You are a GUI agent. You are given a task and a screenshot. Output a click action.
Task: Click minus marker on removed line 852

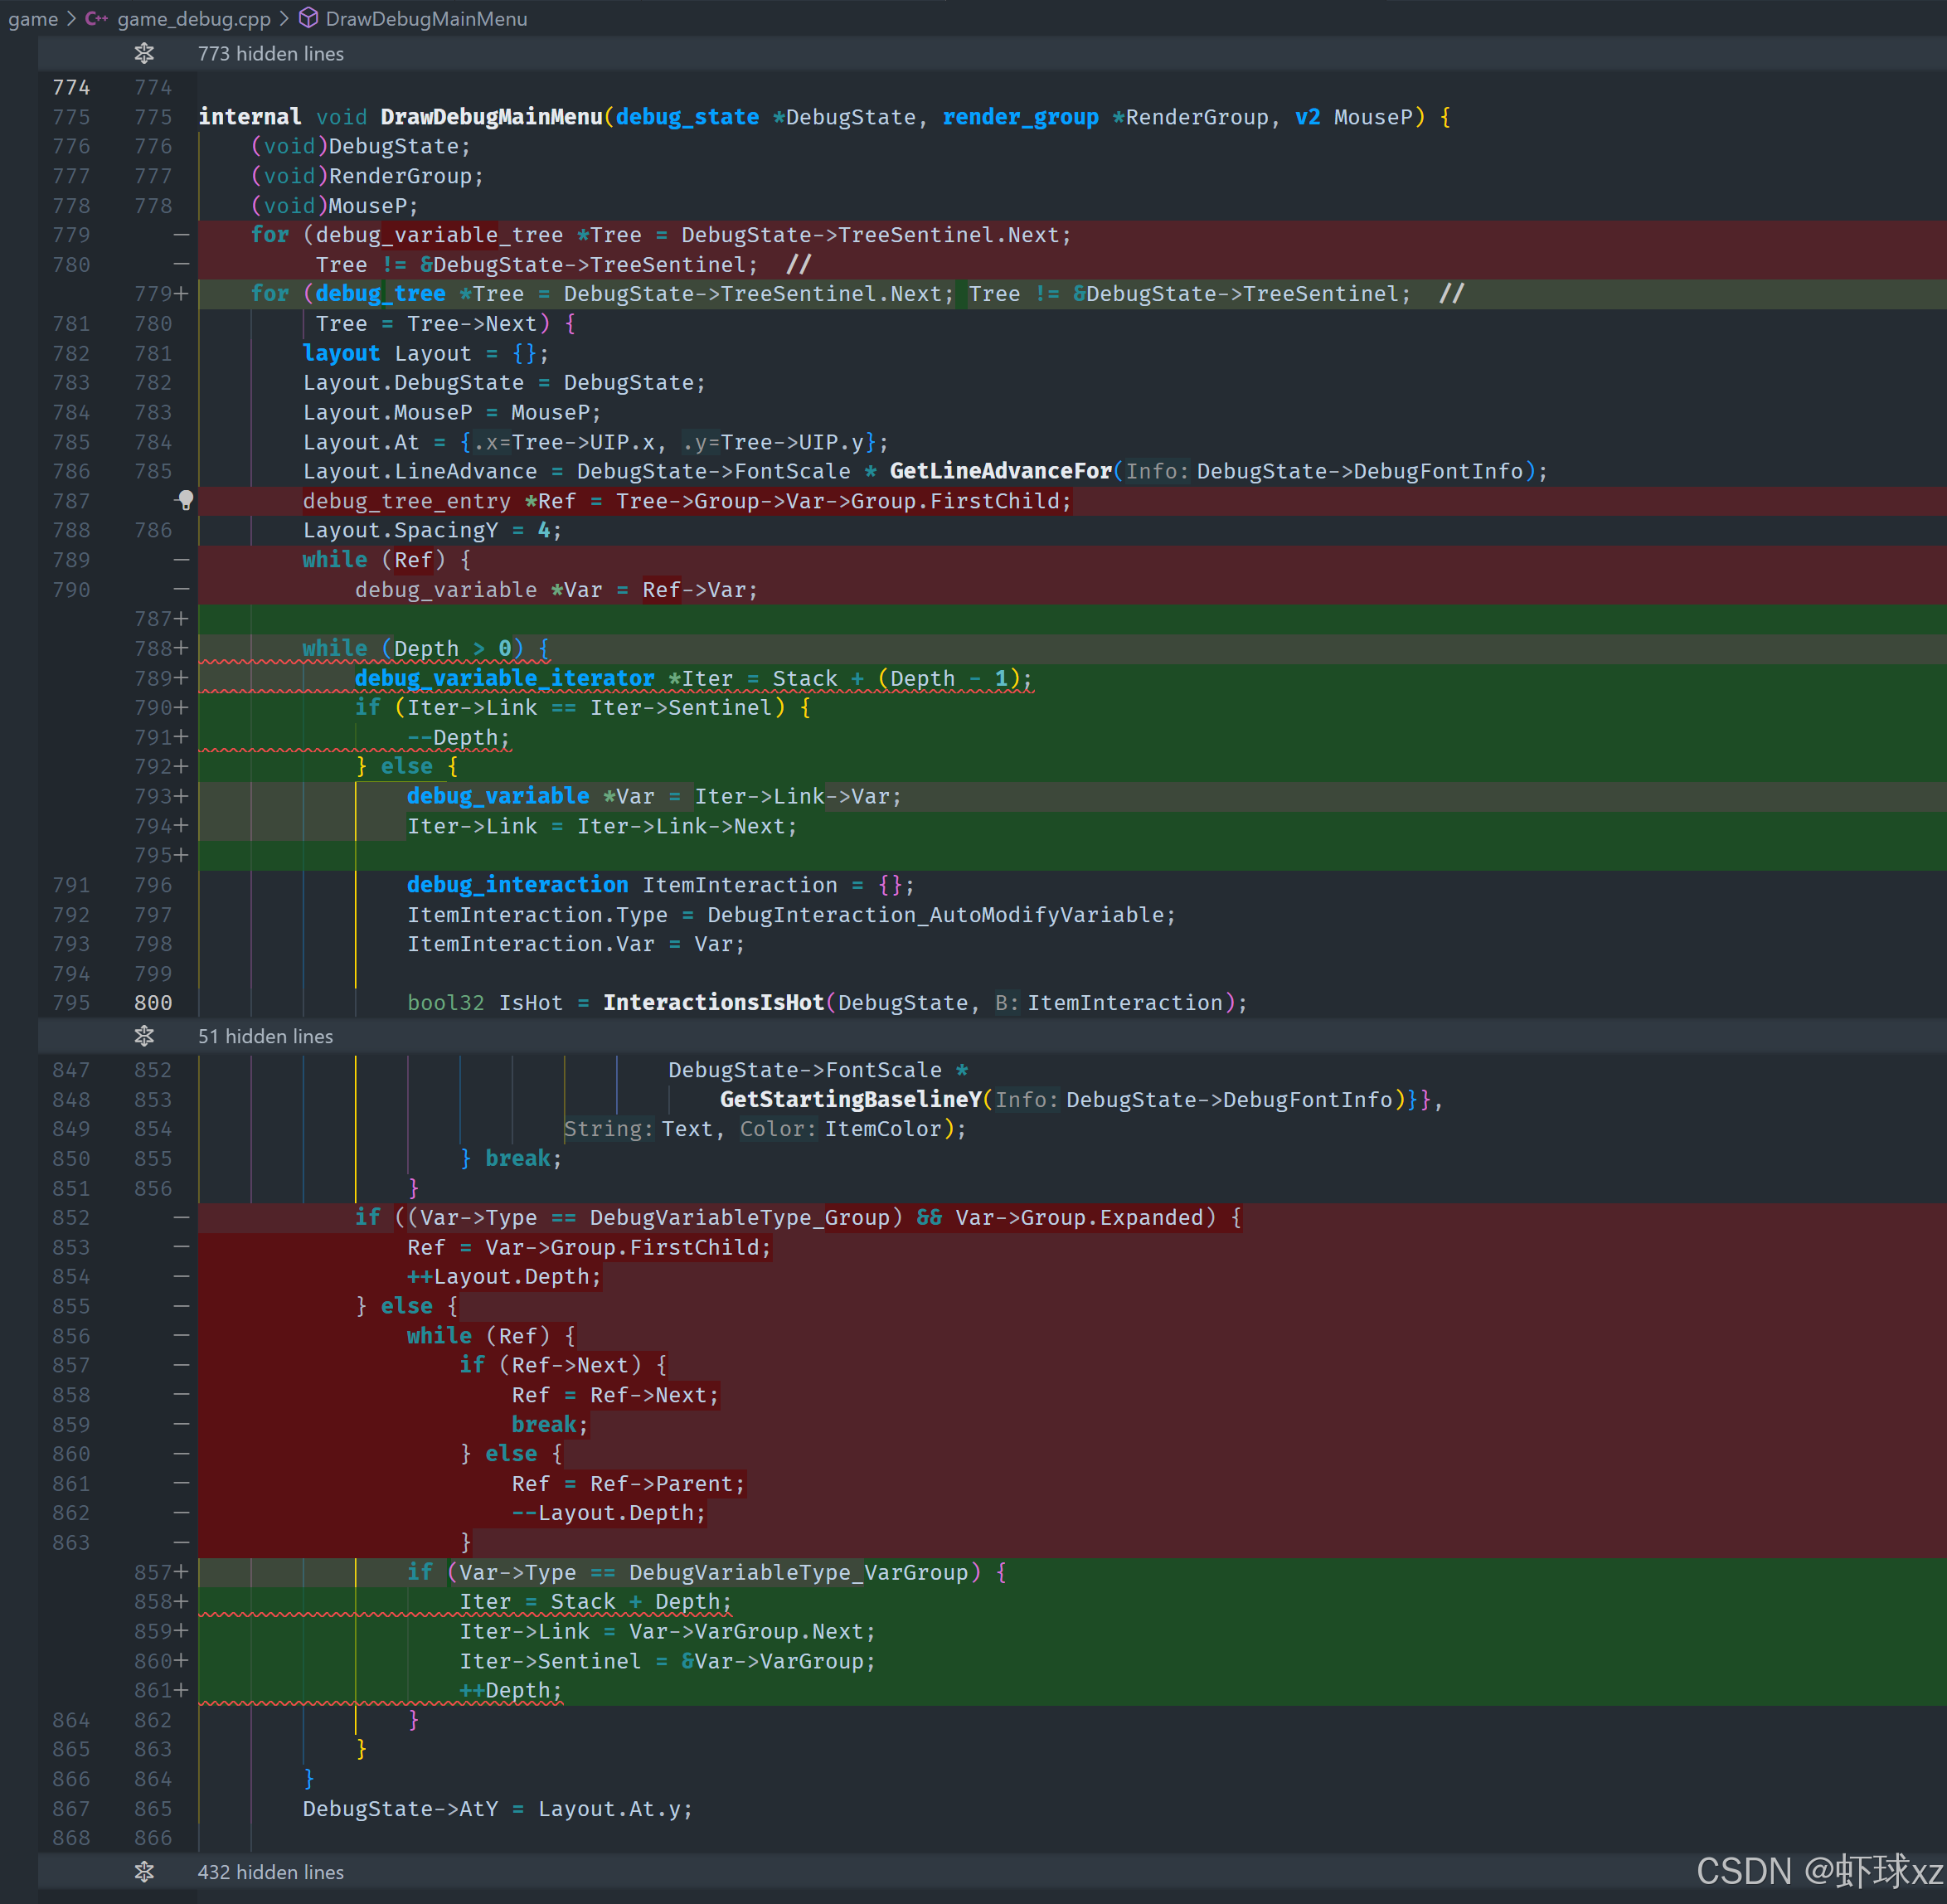pyautogui.click(x=181, y=1217)
